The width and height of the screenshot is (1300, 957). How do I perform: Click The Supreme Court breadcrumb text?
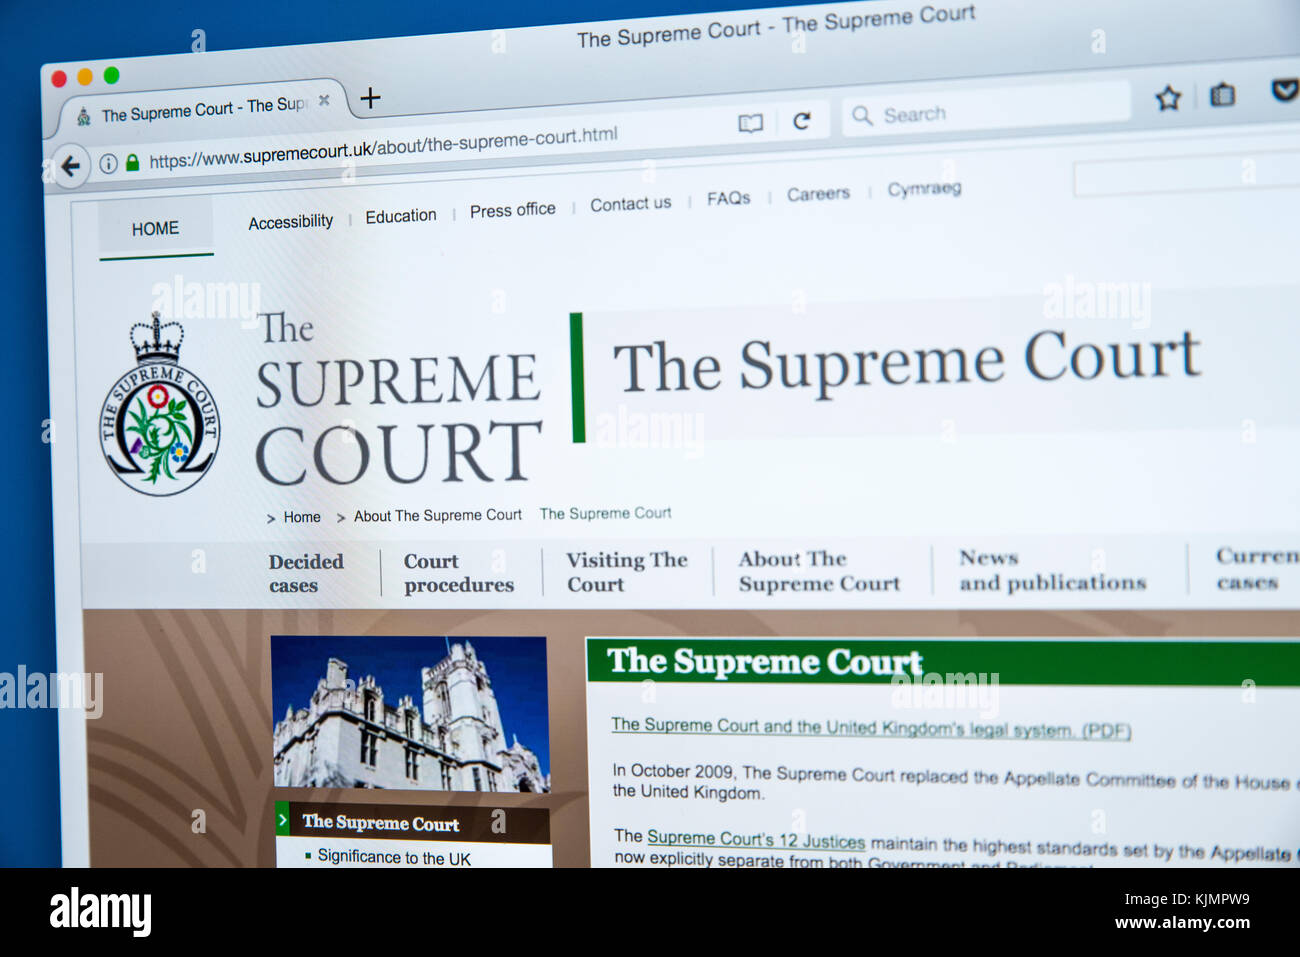click(606, 513)
